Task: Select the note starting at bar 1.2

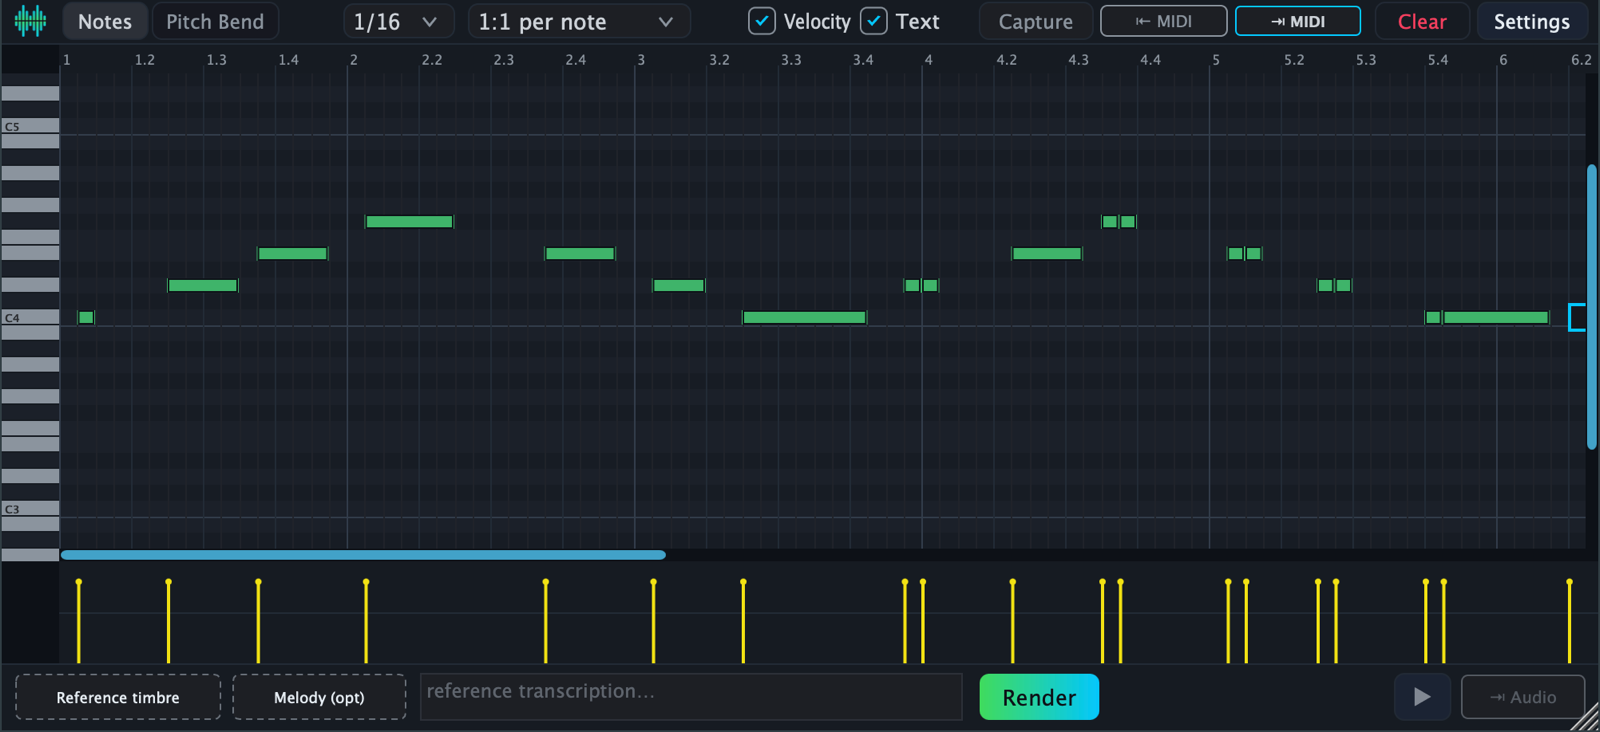Action: pyautogui.click(x=203, y=285)
